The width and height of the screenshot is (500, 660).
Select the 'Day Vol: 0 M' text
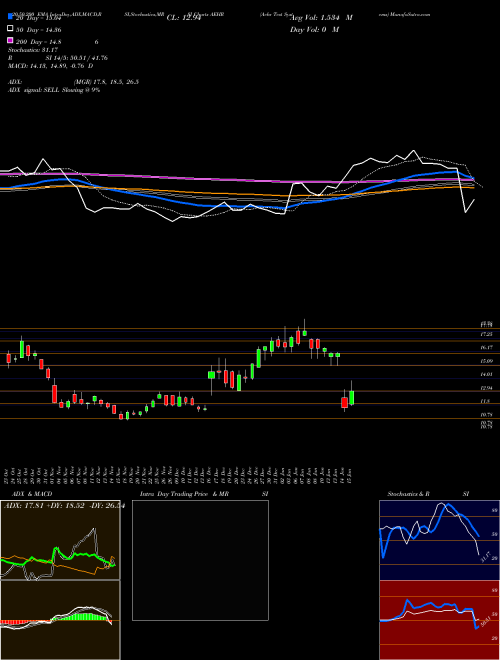314,29
